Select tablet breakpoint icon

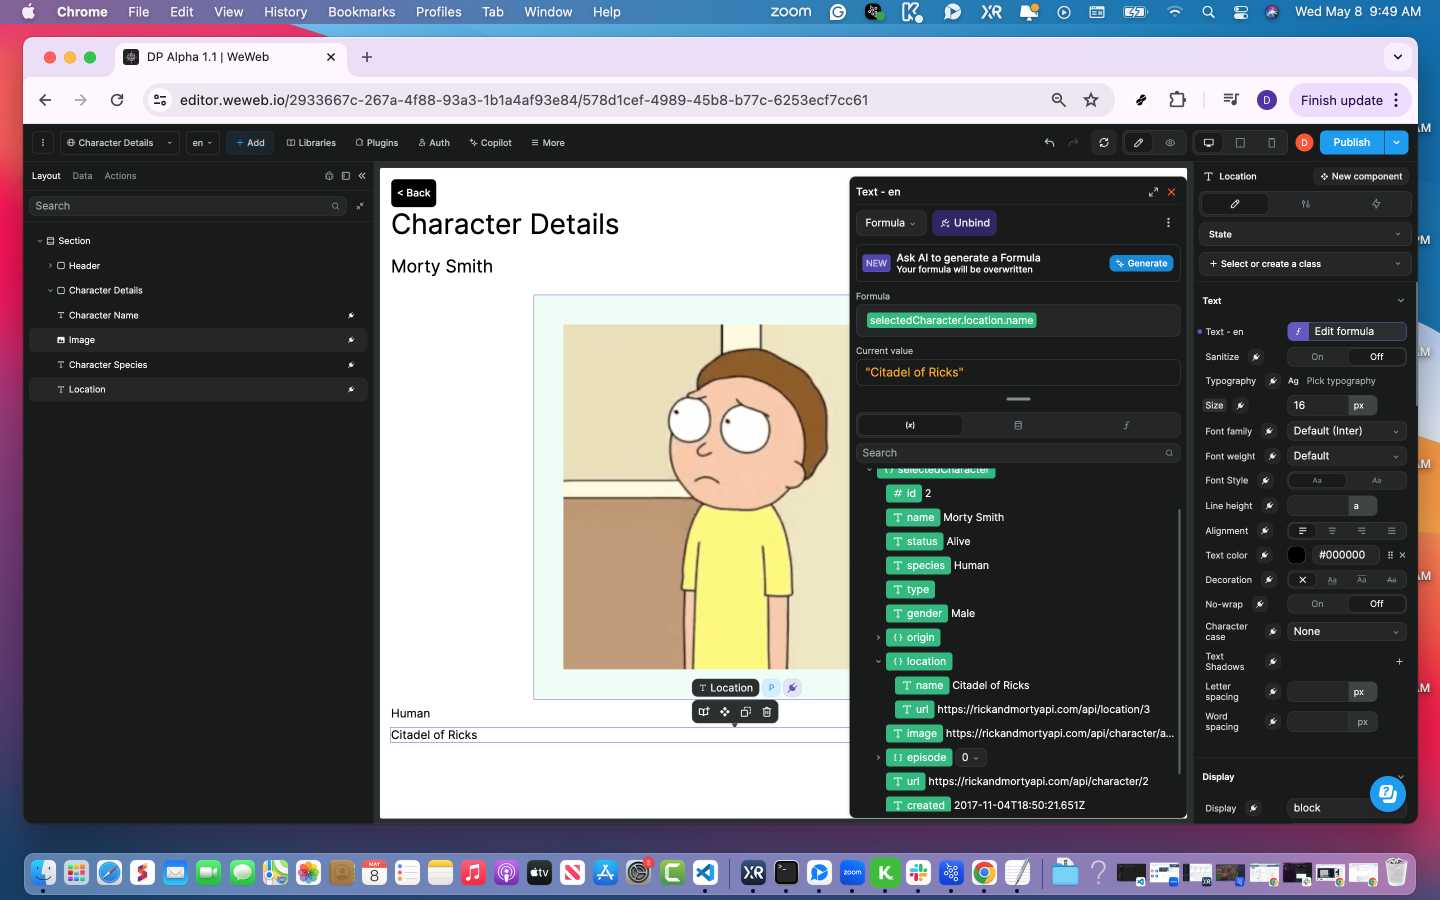coord(1240,143)
